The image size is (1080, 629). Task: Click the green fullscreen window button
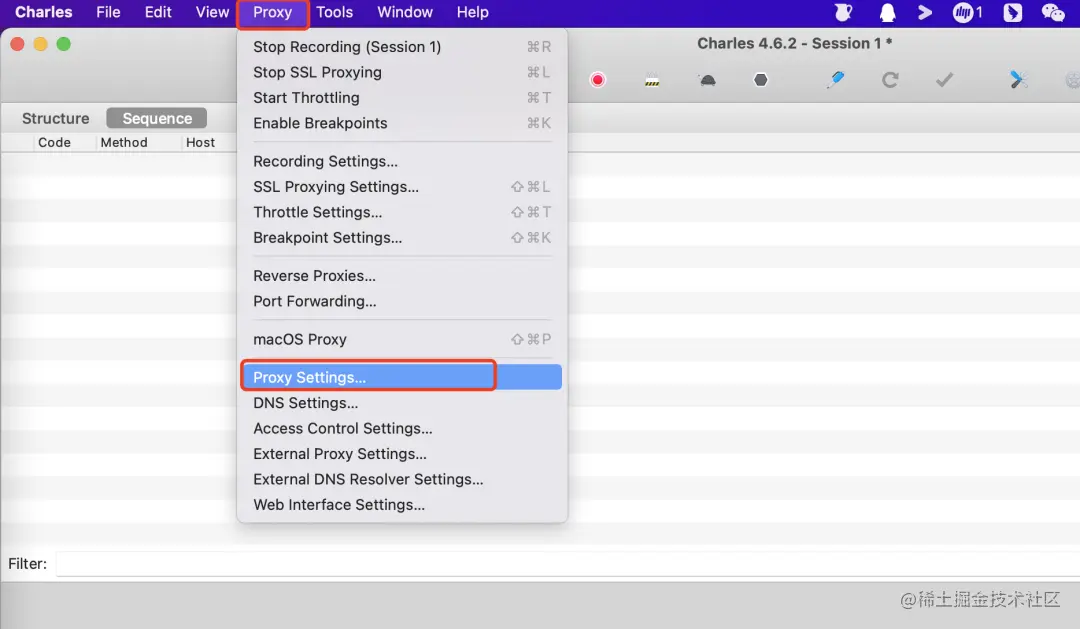pyautogui.click(x=63, y=44)
